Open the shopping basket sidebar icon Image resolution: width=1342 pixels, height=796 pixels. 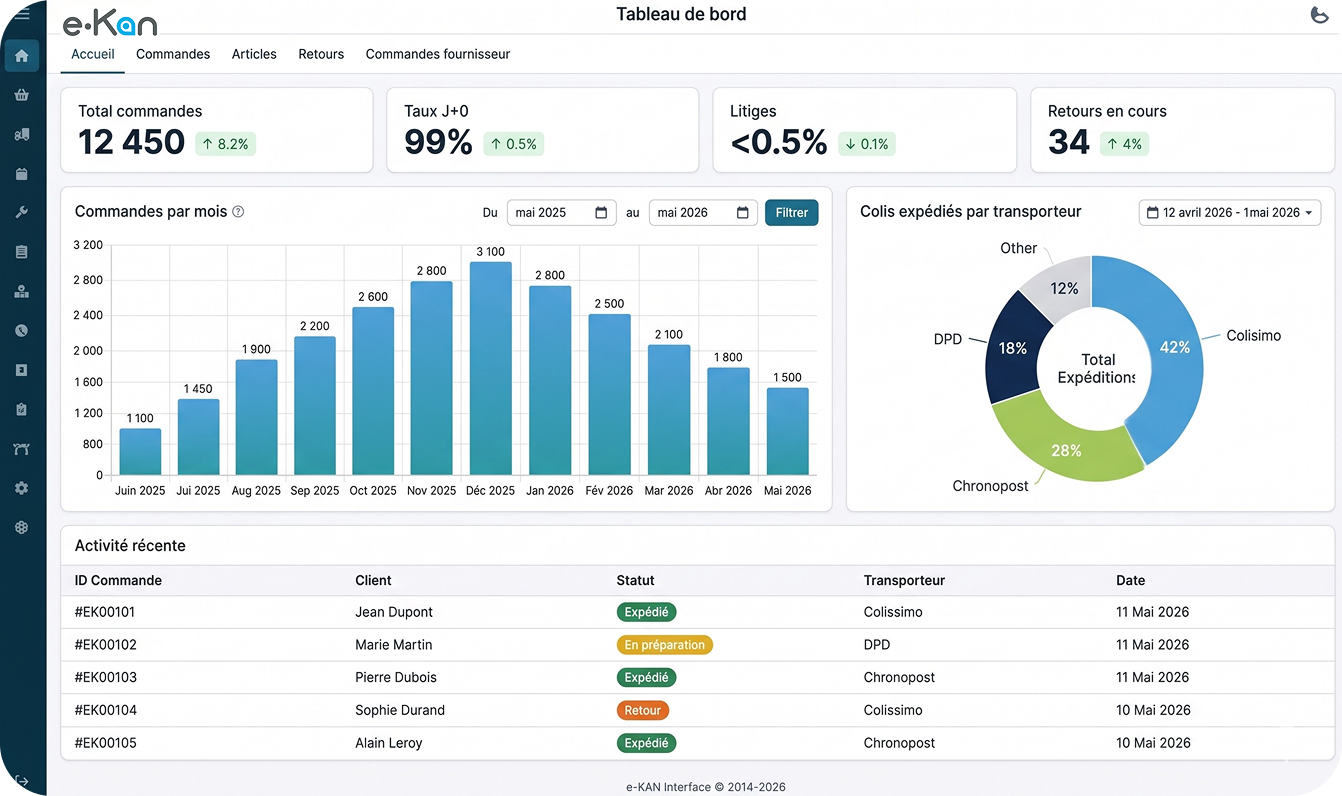22,95
